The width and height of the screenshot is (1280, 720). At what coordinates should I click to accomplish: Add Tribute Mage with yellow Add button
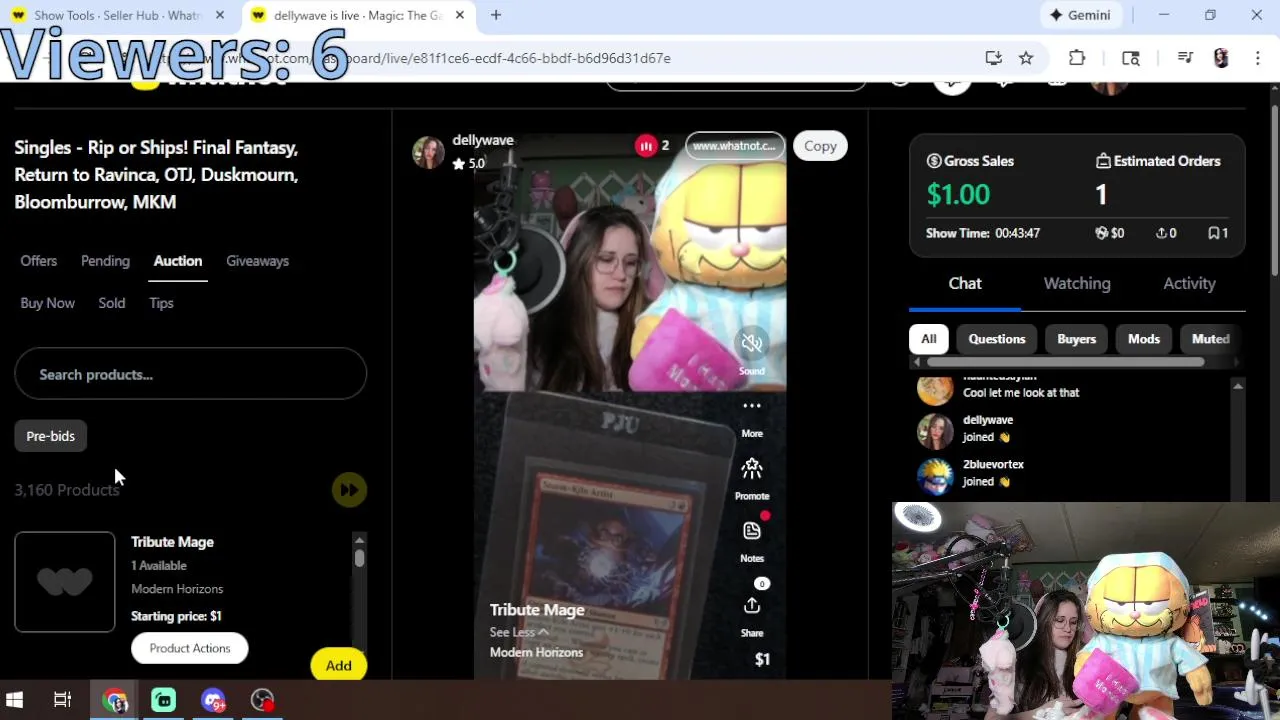(x=338, y=666)
